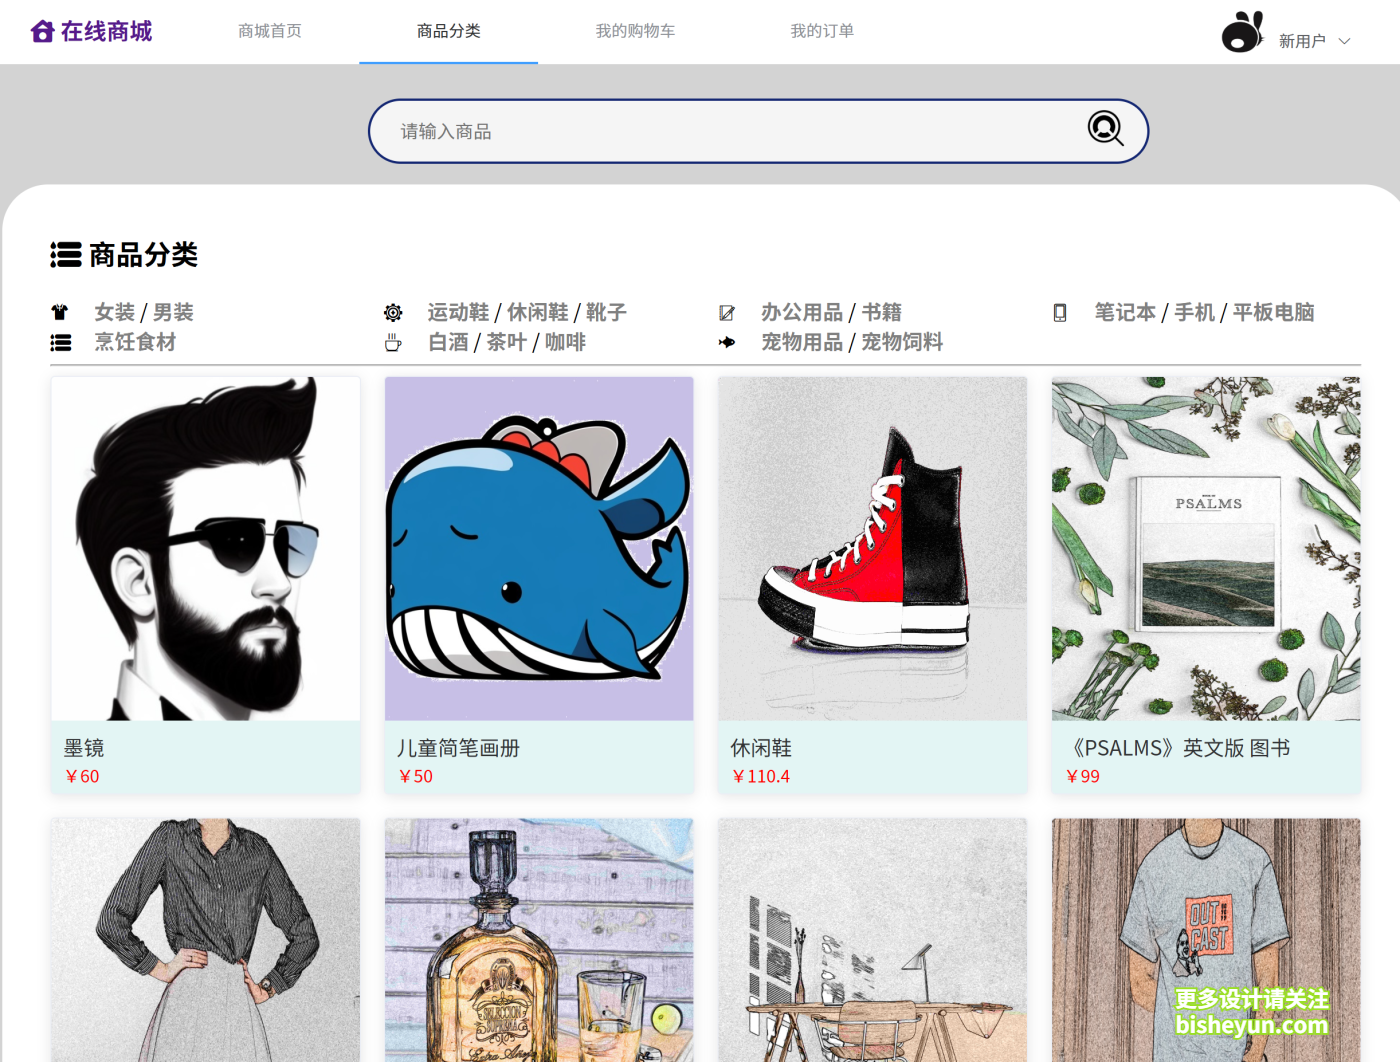Open the 我的订单 tab
This screenshot has height=1062, width=1400.
click(822, 31)
